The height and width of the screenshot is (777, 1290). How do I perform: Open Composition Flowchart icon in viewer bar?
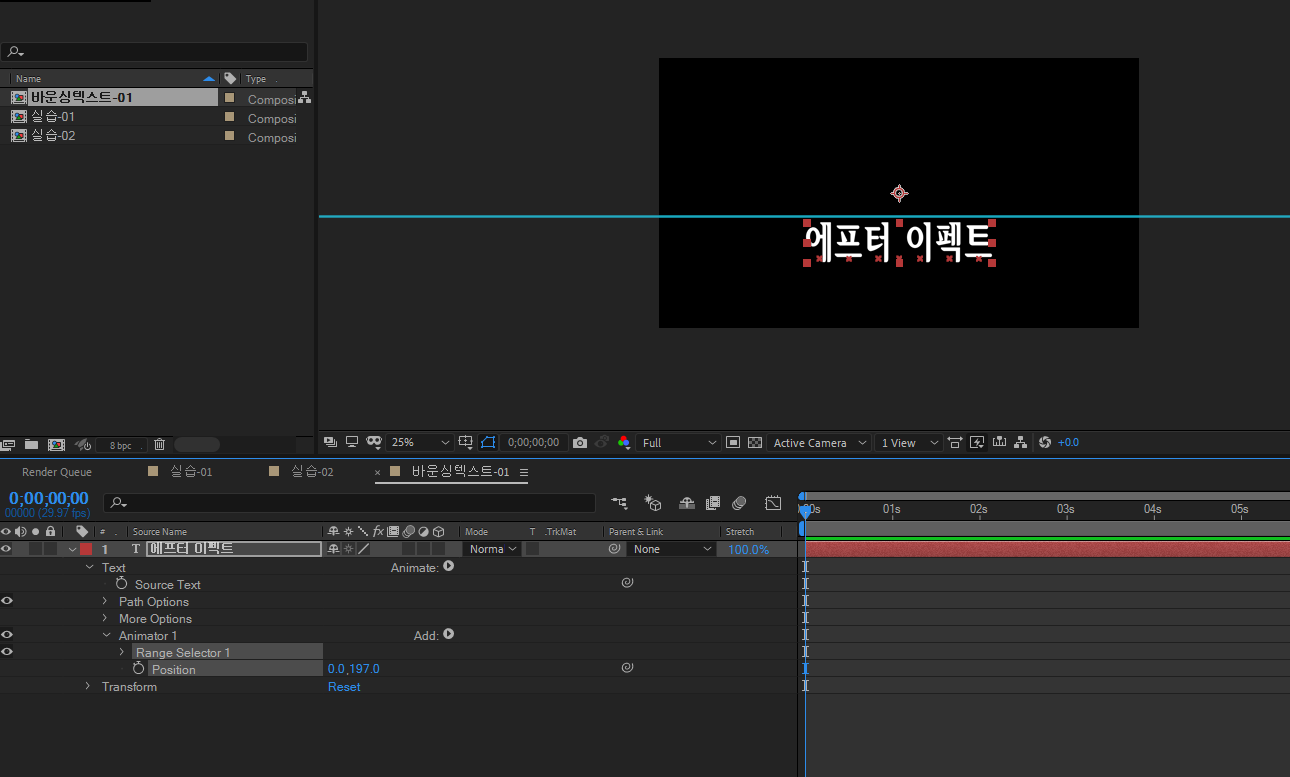1020,442
